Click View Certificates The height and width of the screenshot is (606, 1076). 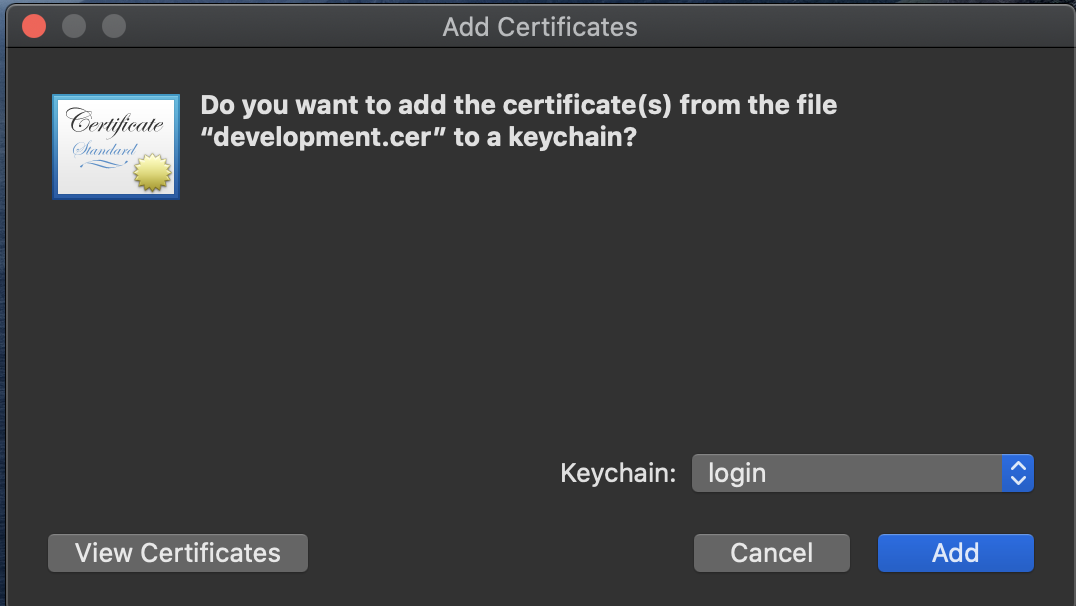pyautogui.click(x=177, y=552)
